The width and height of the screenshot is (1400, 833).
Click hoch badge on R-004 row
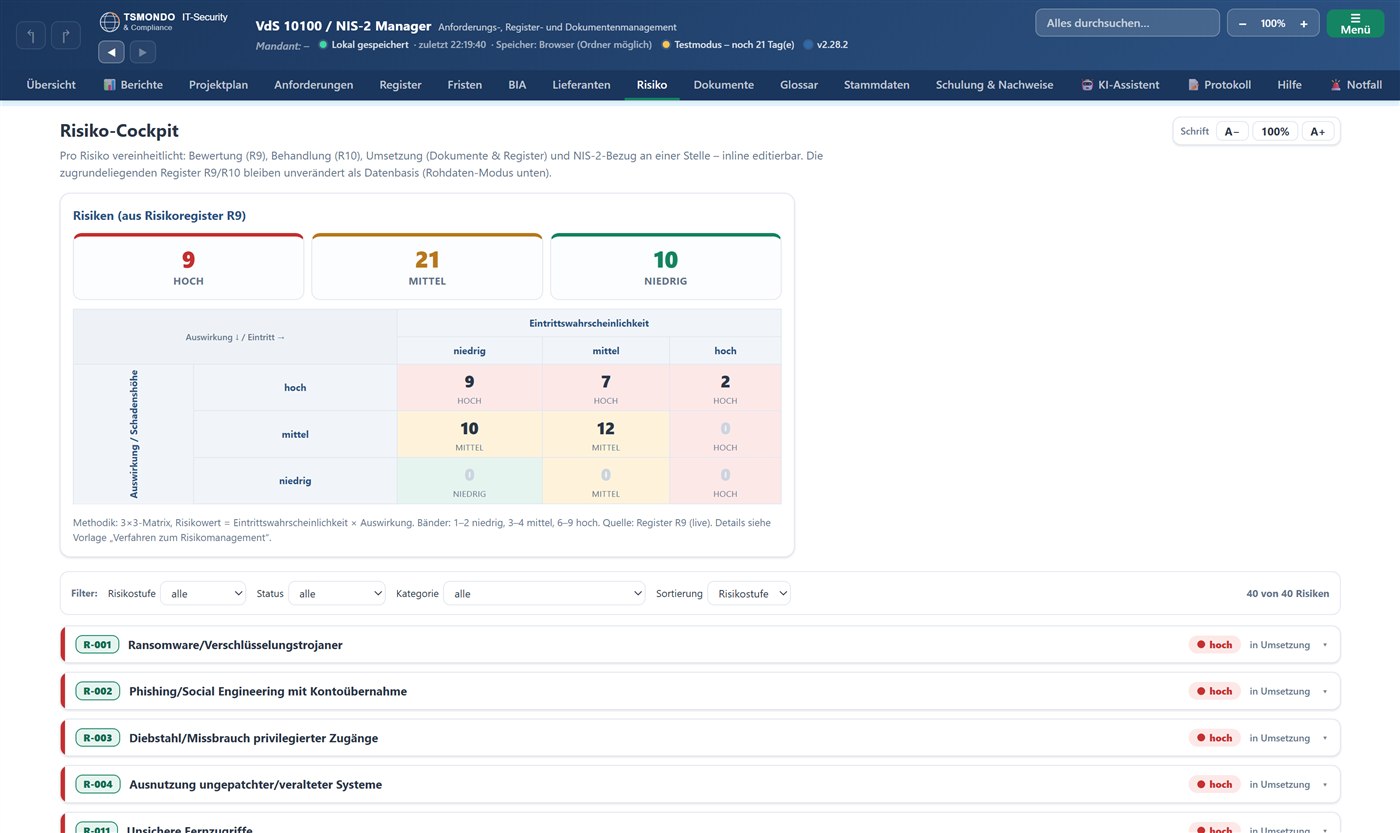point(1214,784)
